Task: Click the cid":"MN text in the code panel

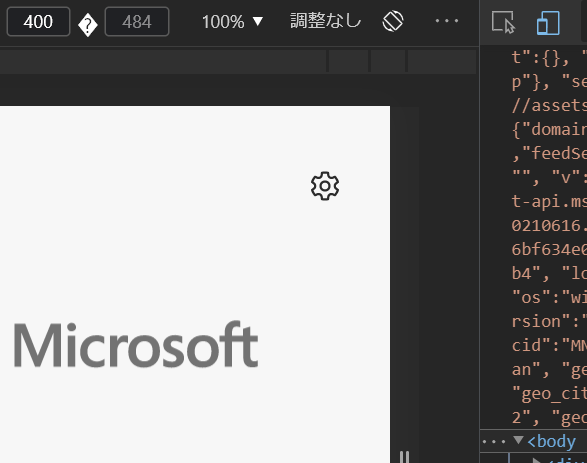Action: click(549, 345)
